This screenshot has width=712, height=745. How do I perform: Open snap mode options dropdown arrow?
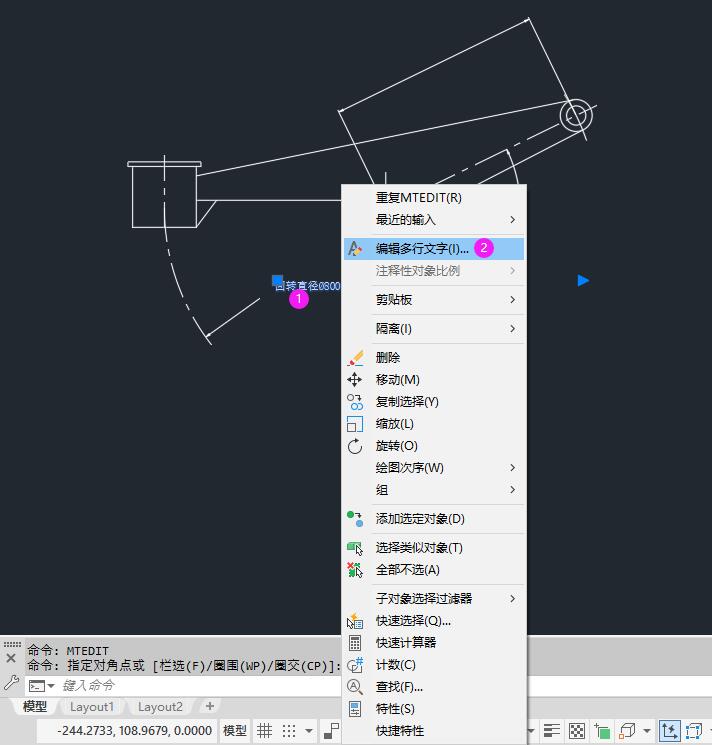(309, 731)
